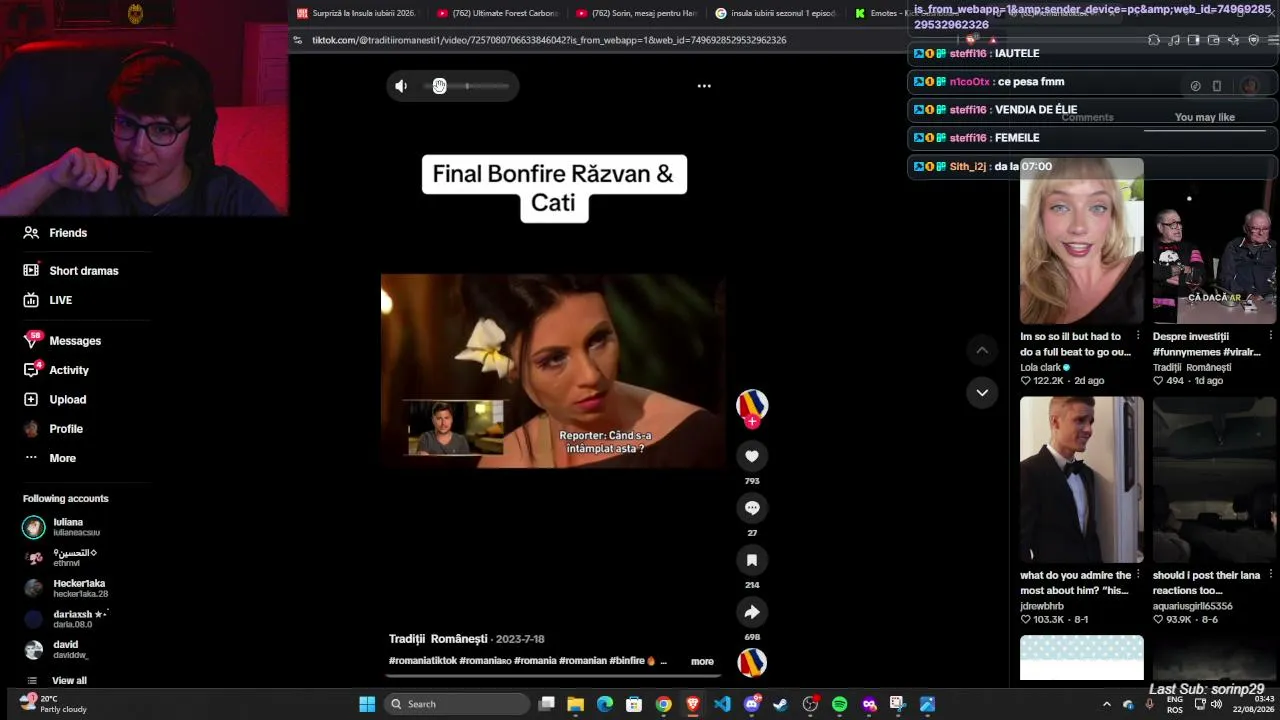Show hidden system tray icons
Screen dimensions: 1280x720
point(1106,704)
